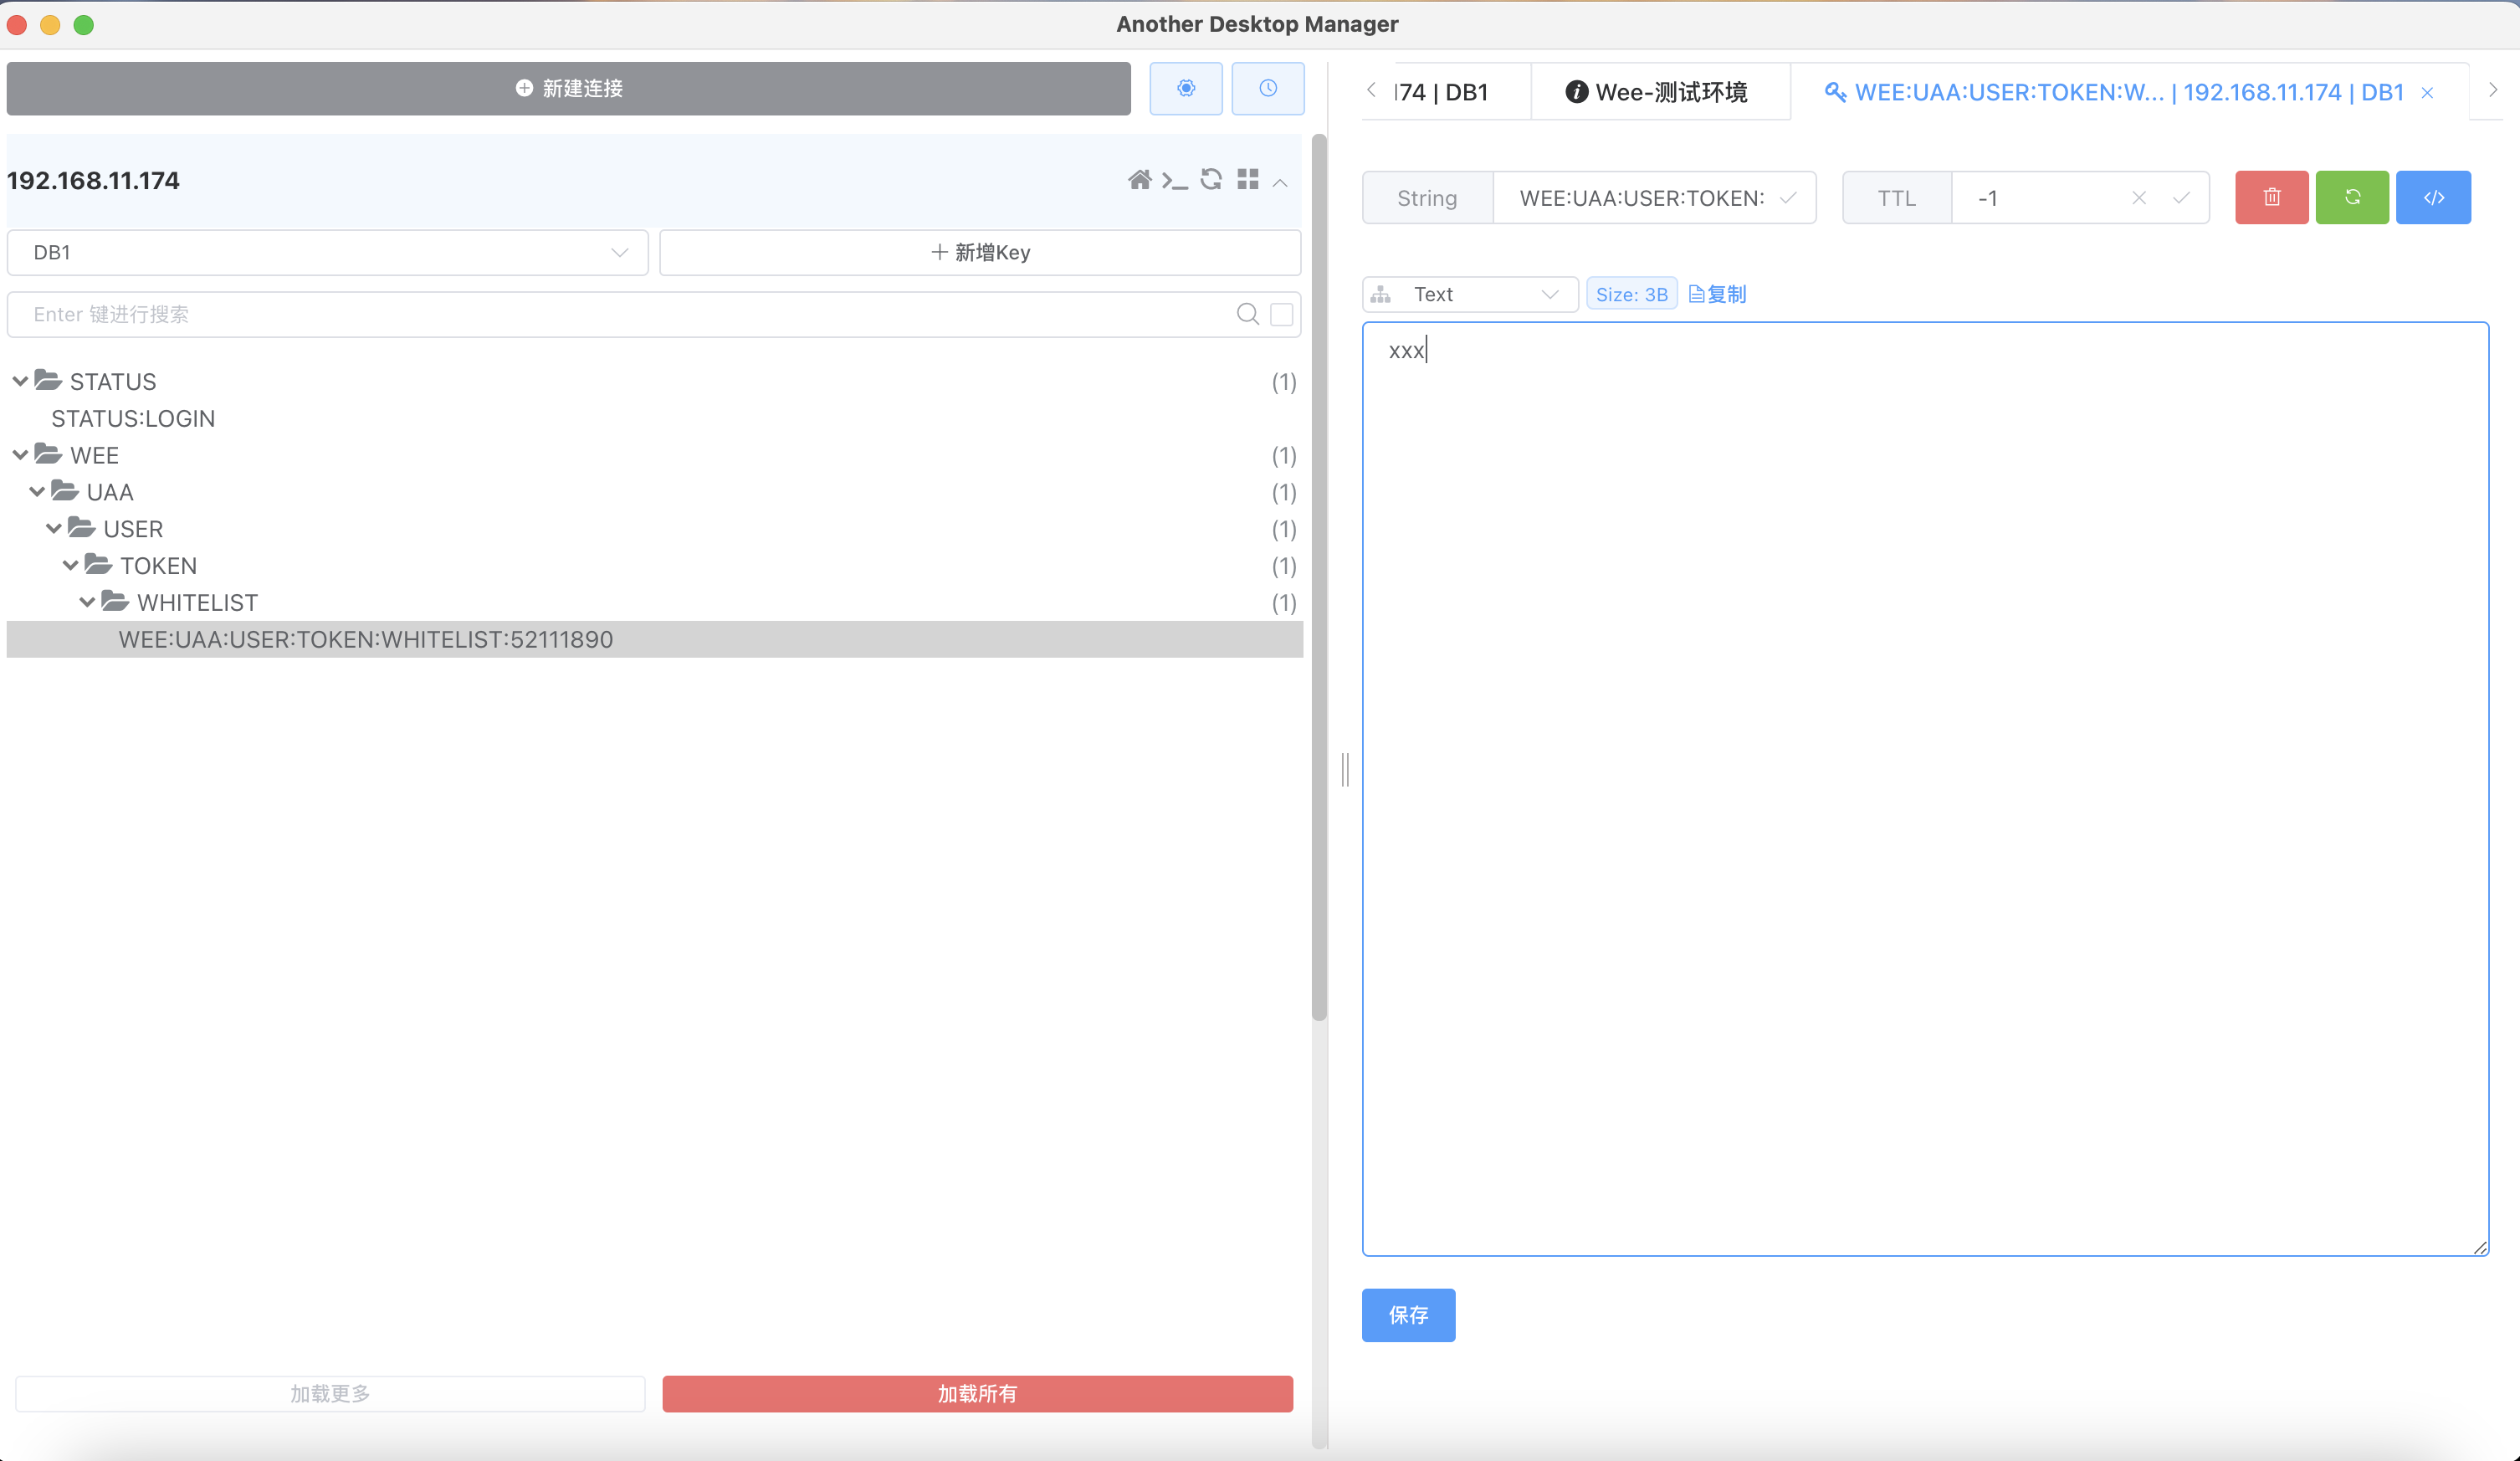Collapse the STATUS folder

(20, 381)
